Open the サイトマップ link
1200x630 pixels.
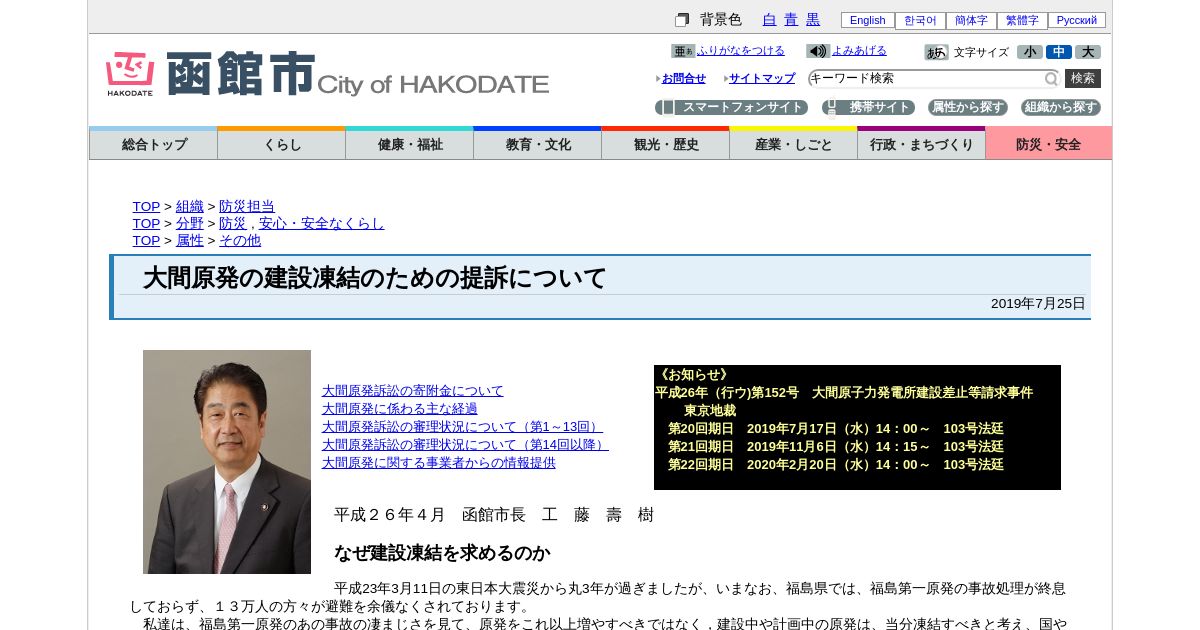click(762, 78)
